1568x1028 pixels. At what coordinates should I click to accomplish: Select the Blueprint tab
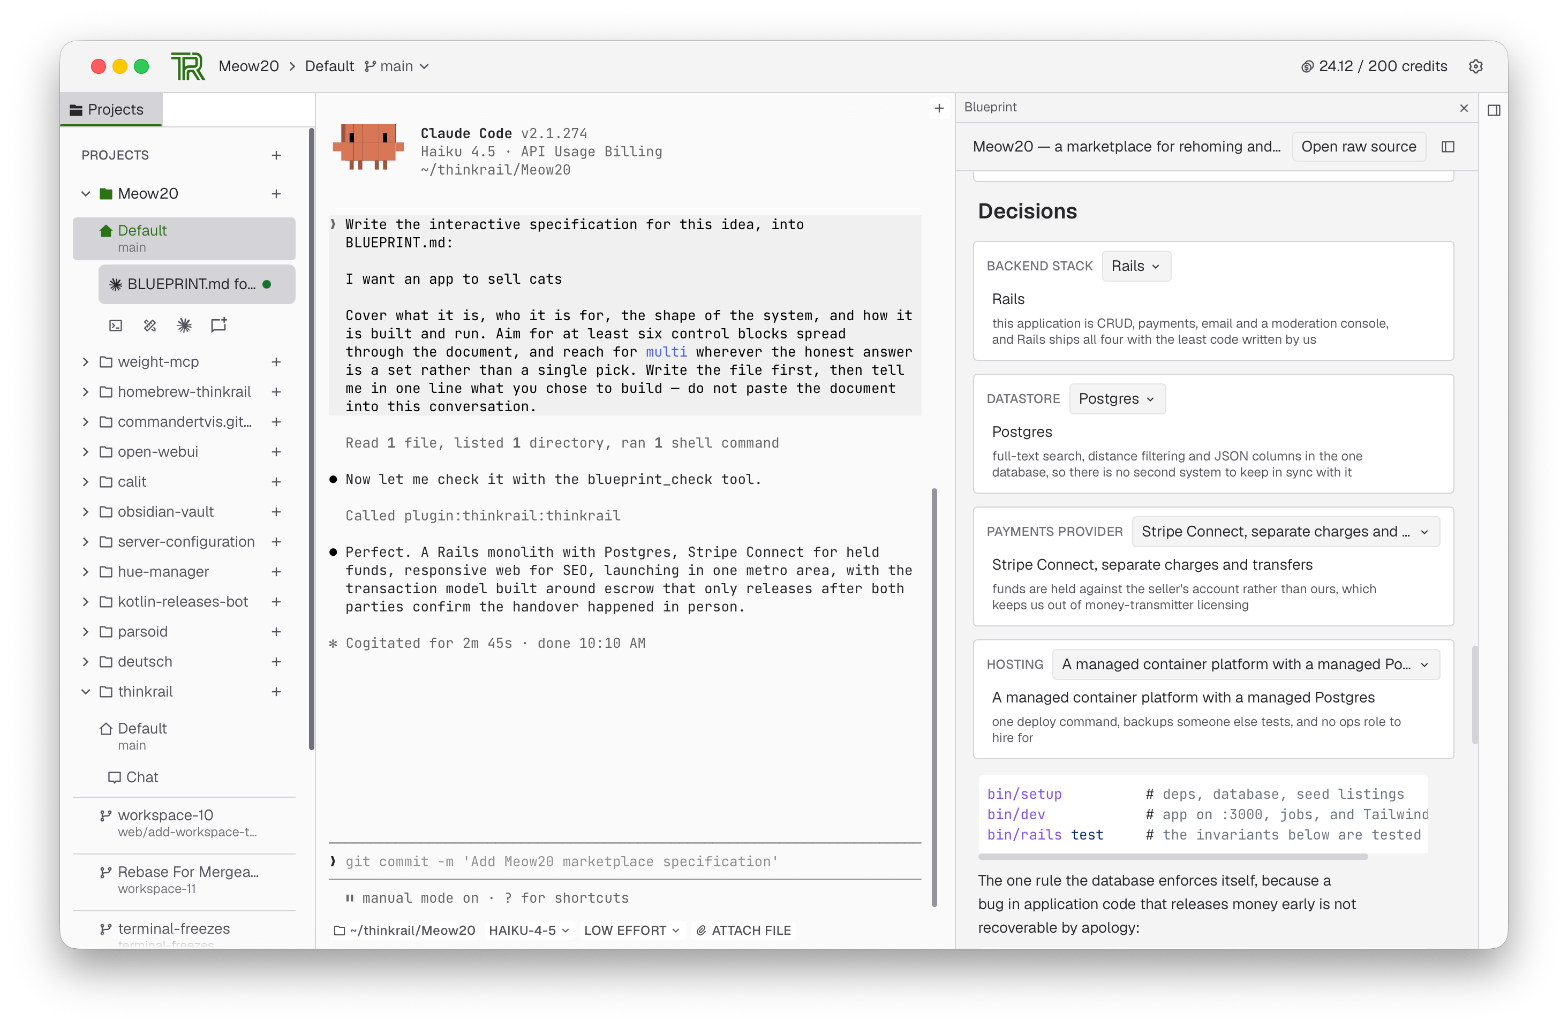pos(991,107)
